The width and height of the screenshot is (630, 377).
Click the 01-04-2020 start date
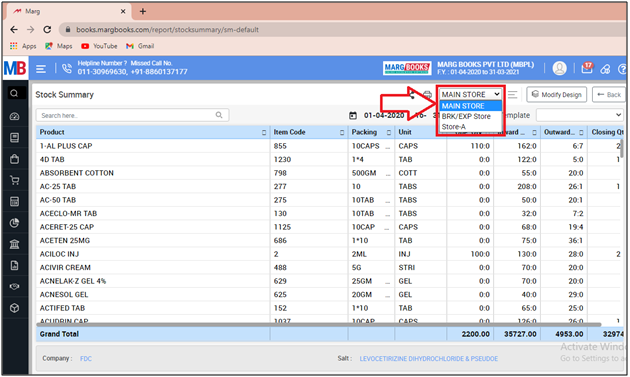384,116
